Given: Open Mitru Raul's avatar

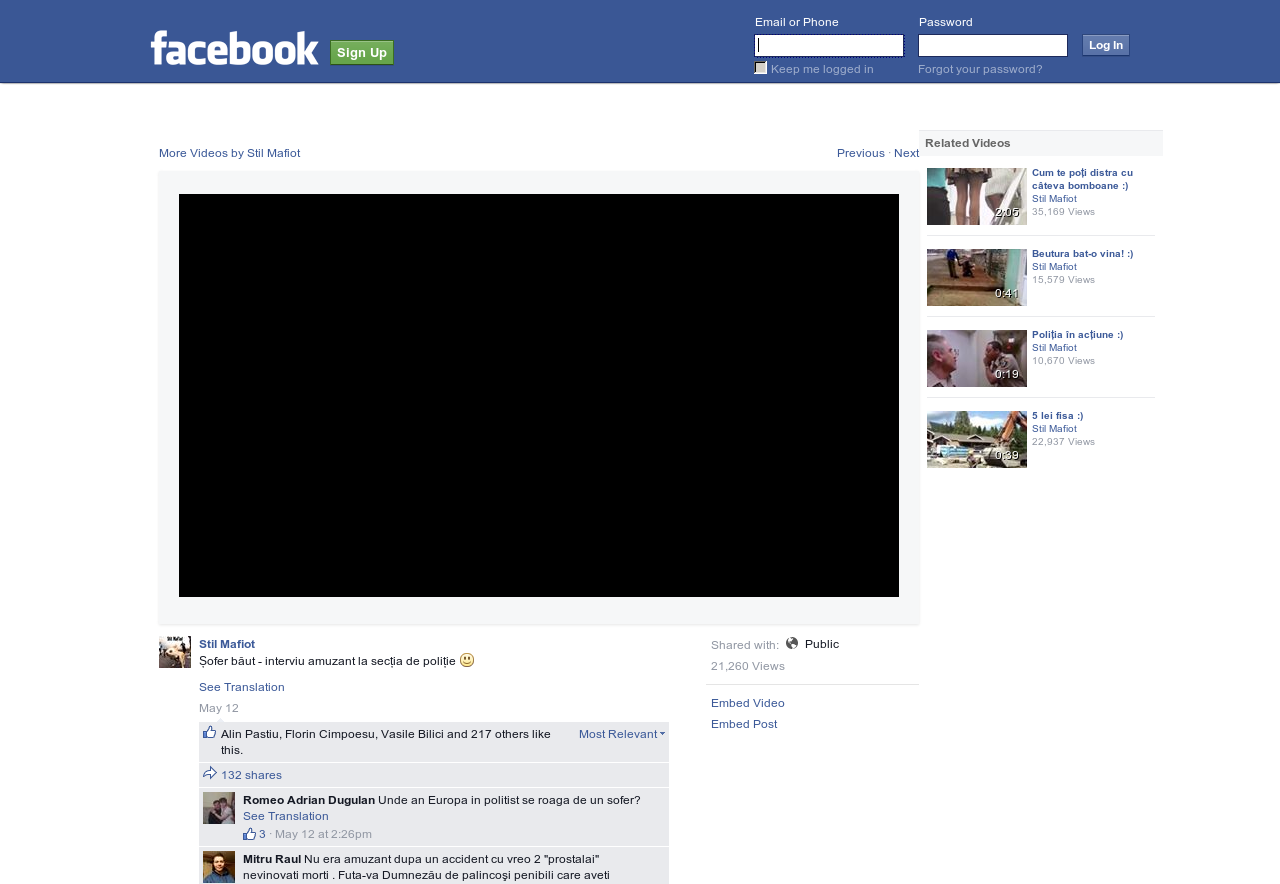Looking at the screenshot, I should (x=219, y=867).
